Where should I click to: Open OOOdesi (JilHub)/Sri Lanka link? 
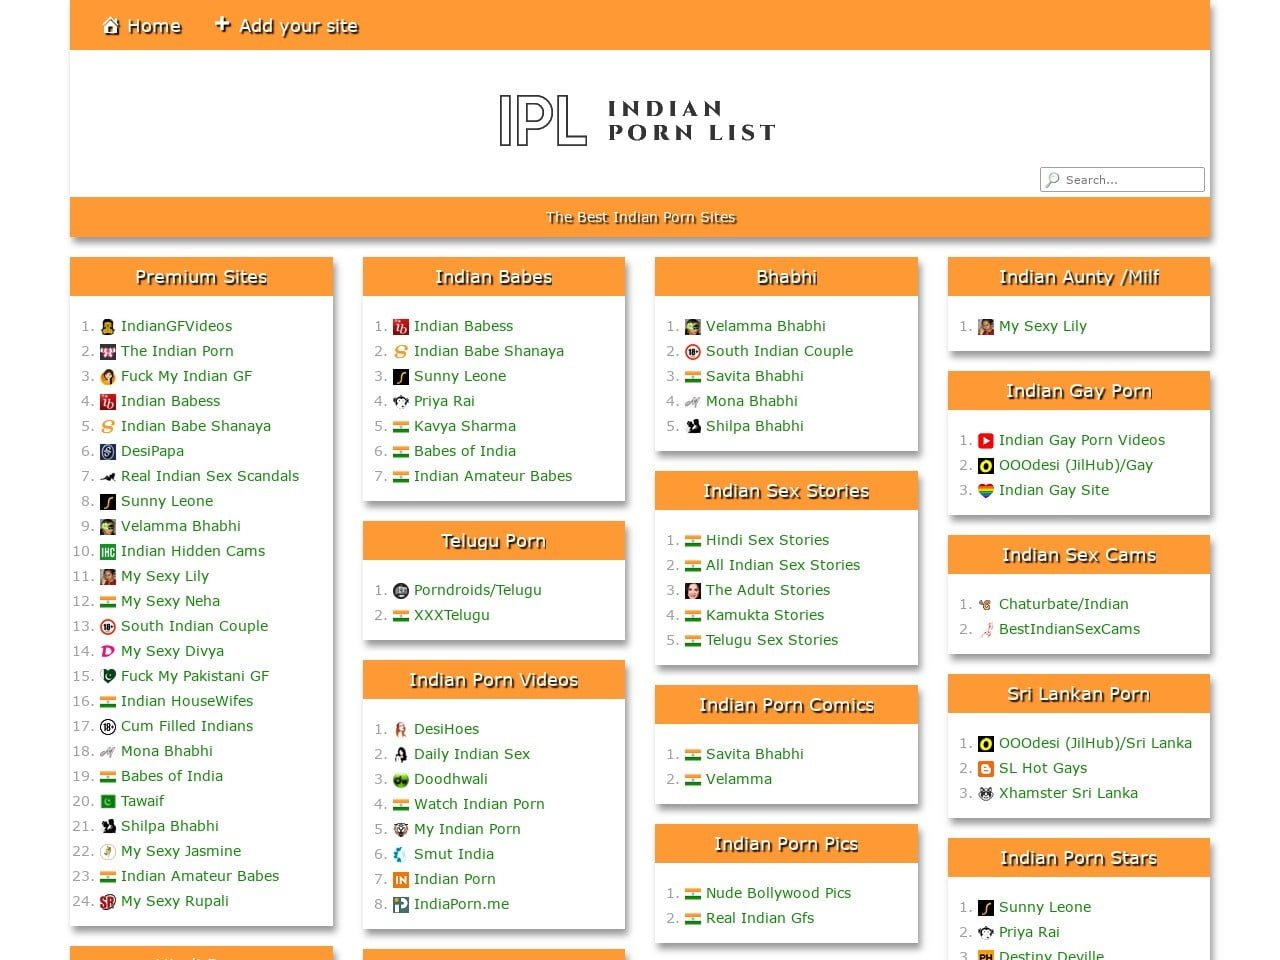1095,743
